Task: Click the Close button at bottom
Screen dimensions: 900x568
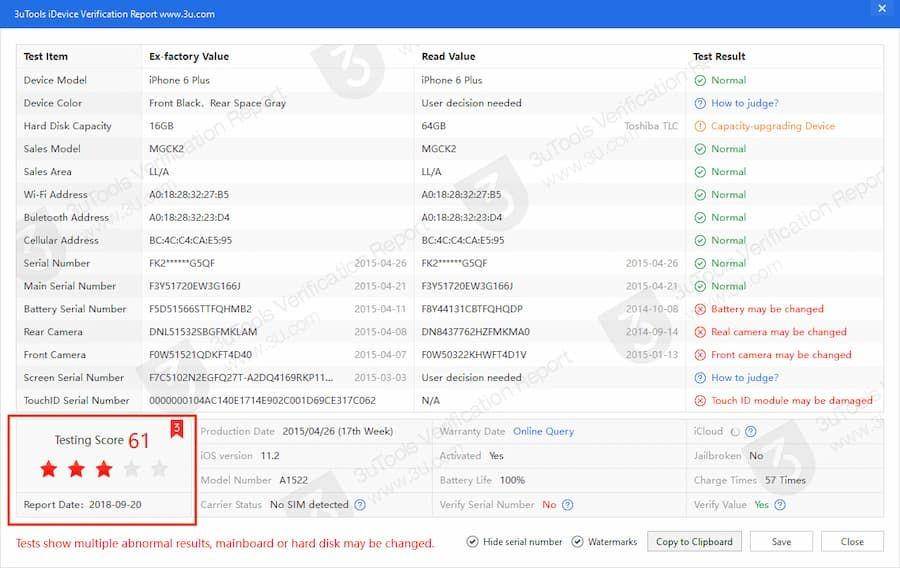Action: click(852, 542)
